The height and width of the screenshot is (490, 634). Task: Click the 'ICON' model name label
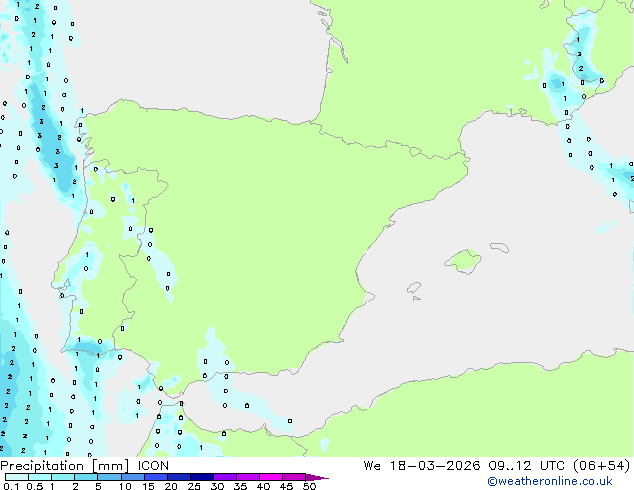click(x=153, y=466)
